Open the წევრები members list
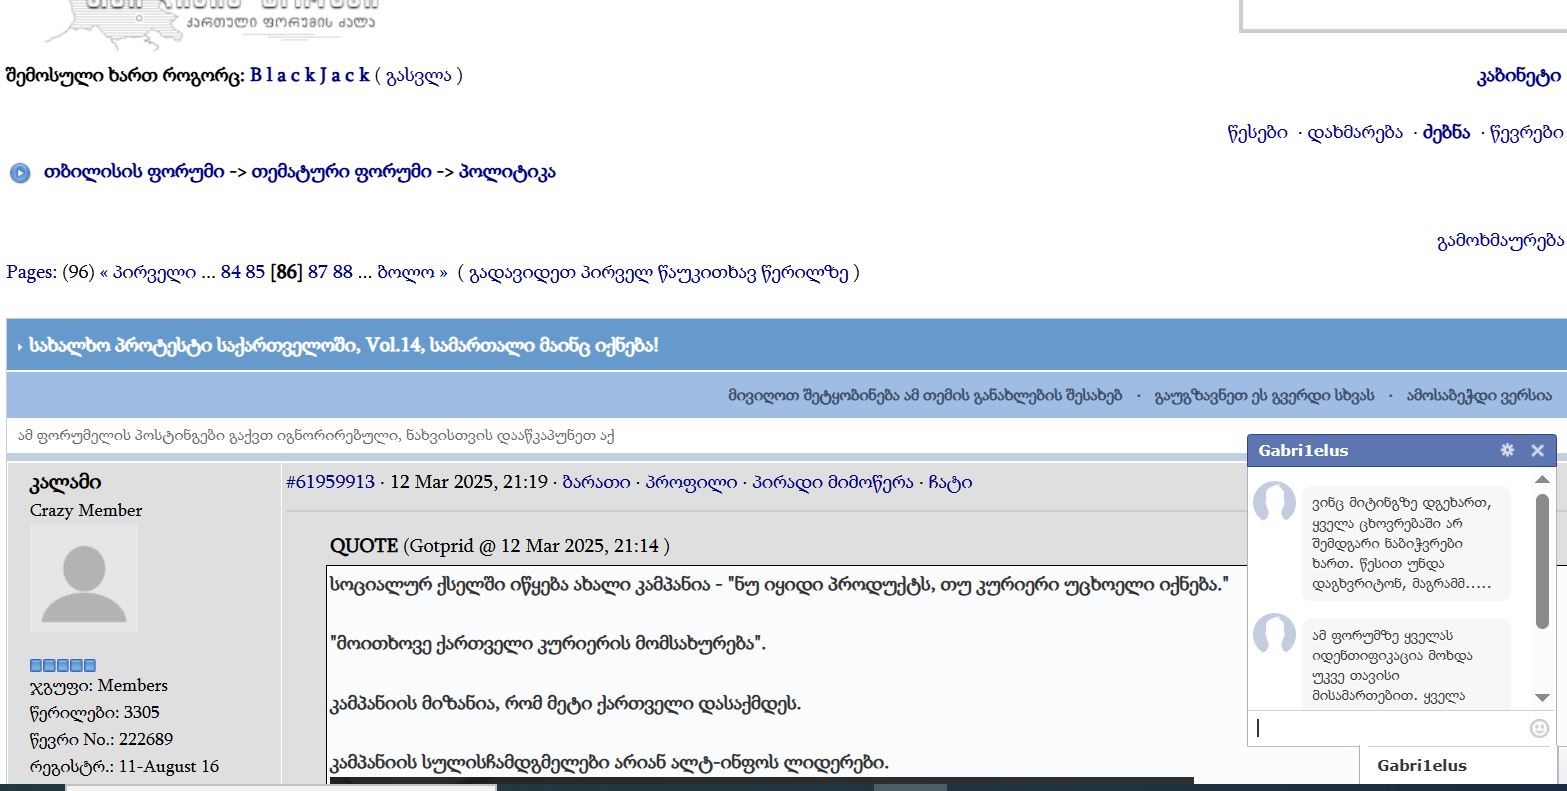 pyautogui.click(x=1526, y=132)
